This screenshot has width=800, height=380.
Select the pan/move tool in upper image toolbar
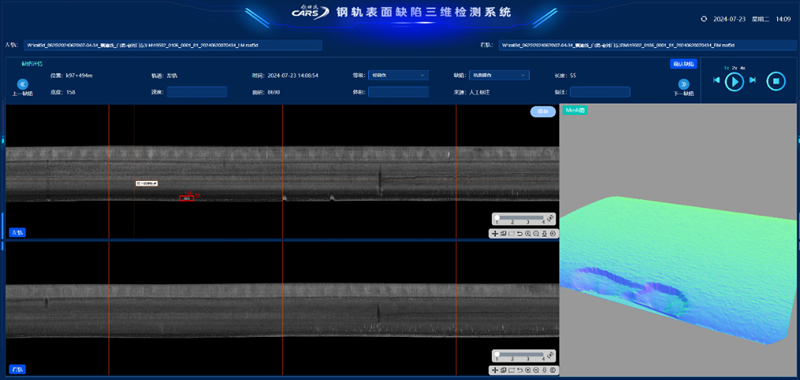point(495,234)
